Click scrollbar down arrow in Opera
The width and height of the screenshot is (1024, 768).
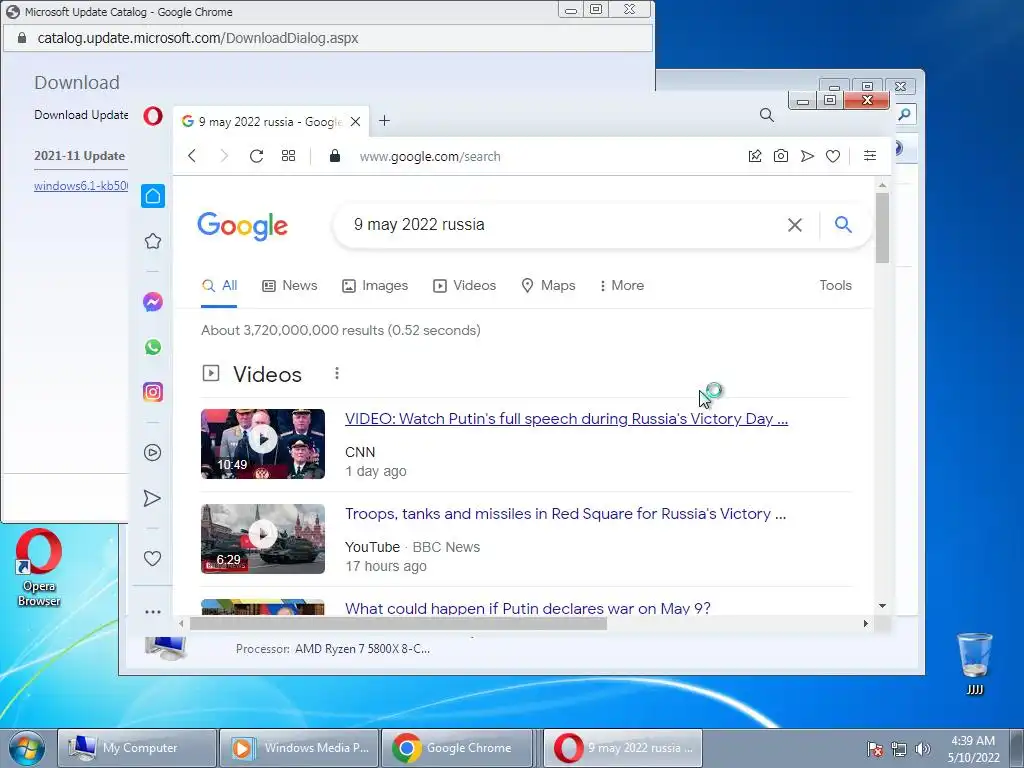[882, 606]
